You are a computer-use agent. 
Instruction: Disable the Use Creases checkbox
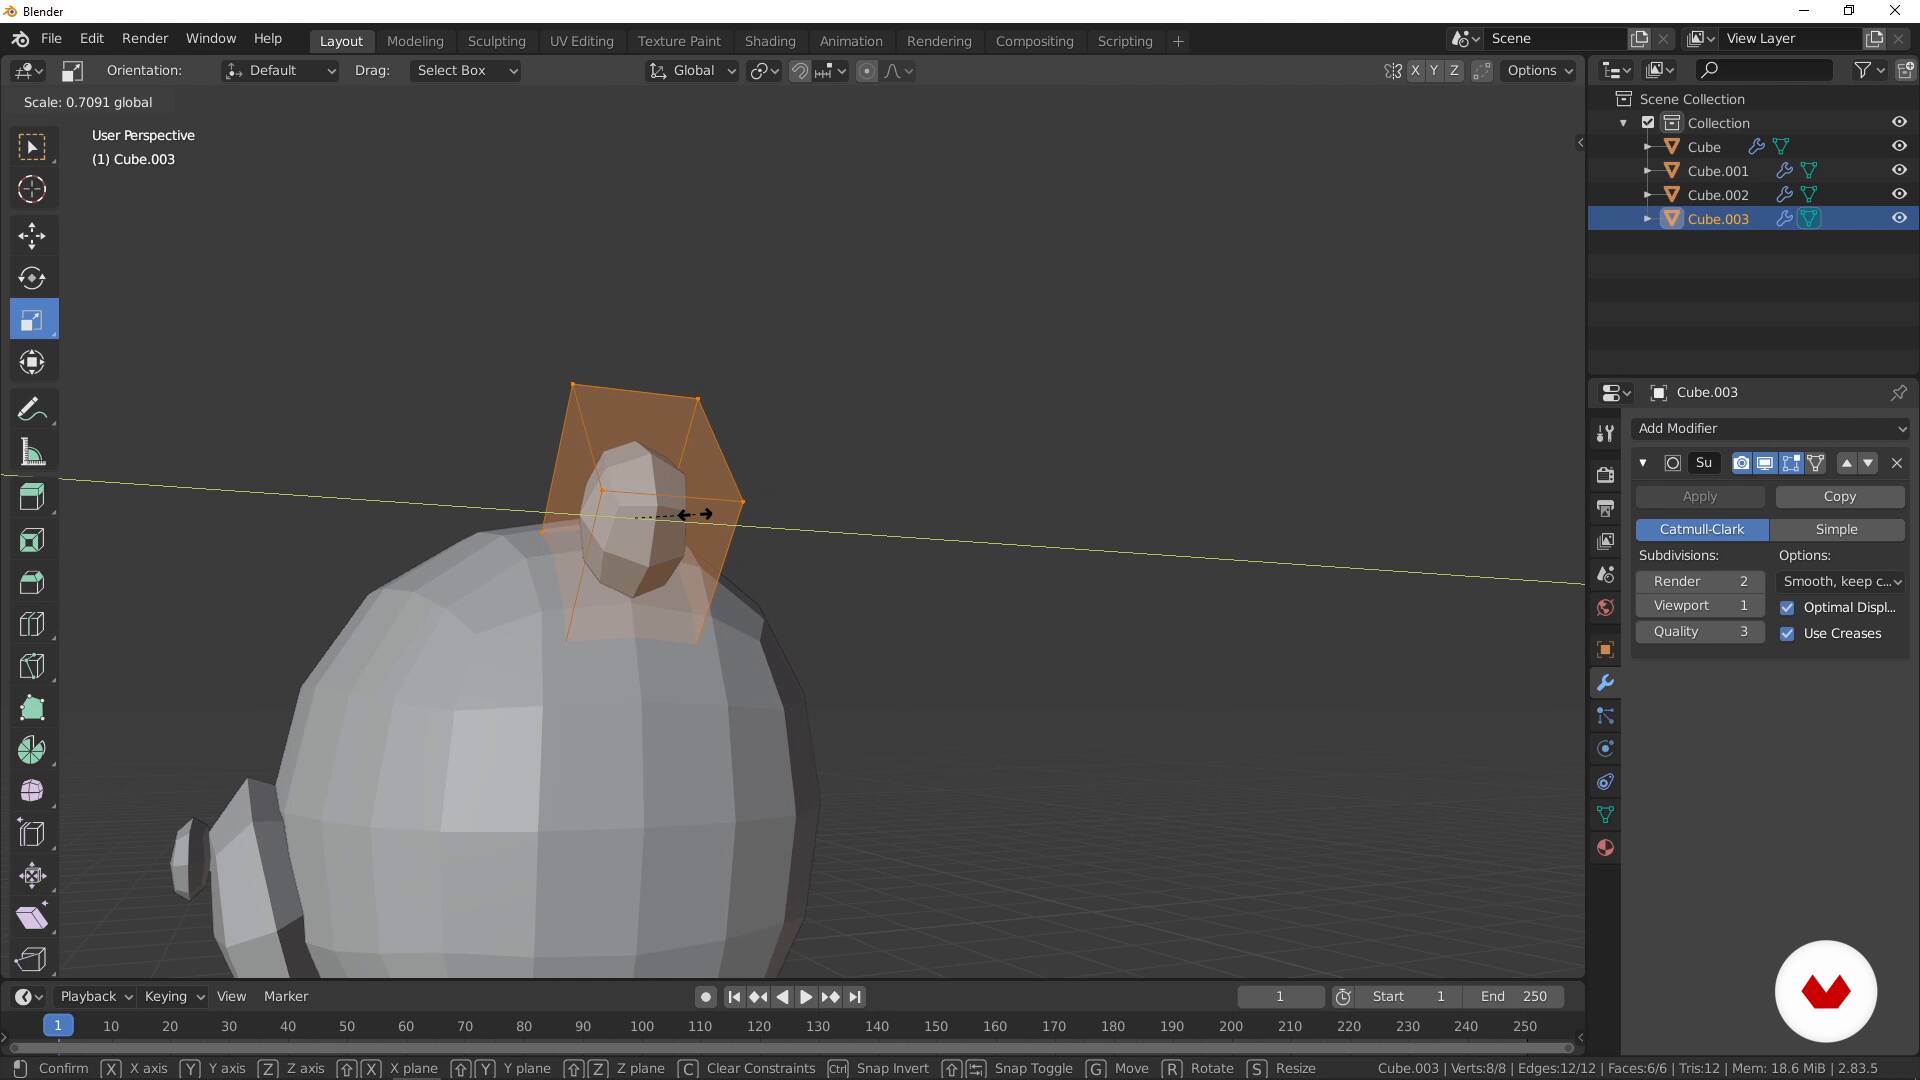click(1787, 634)
